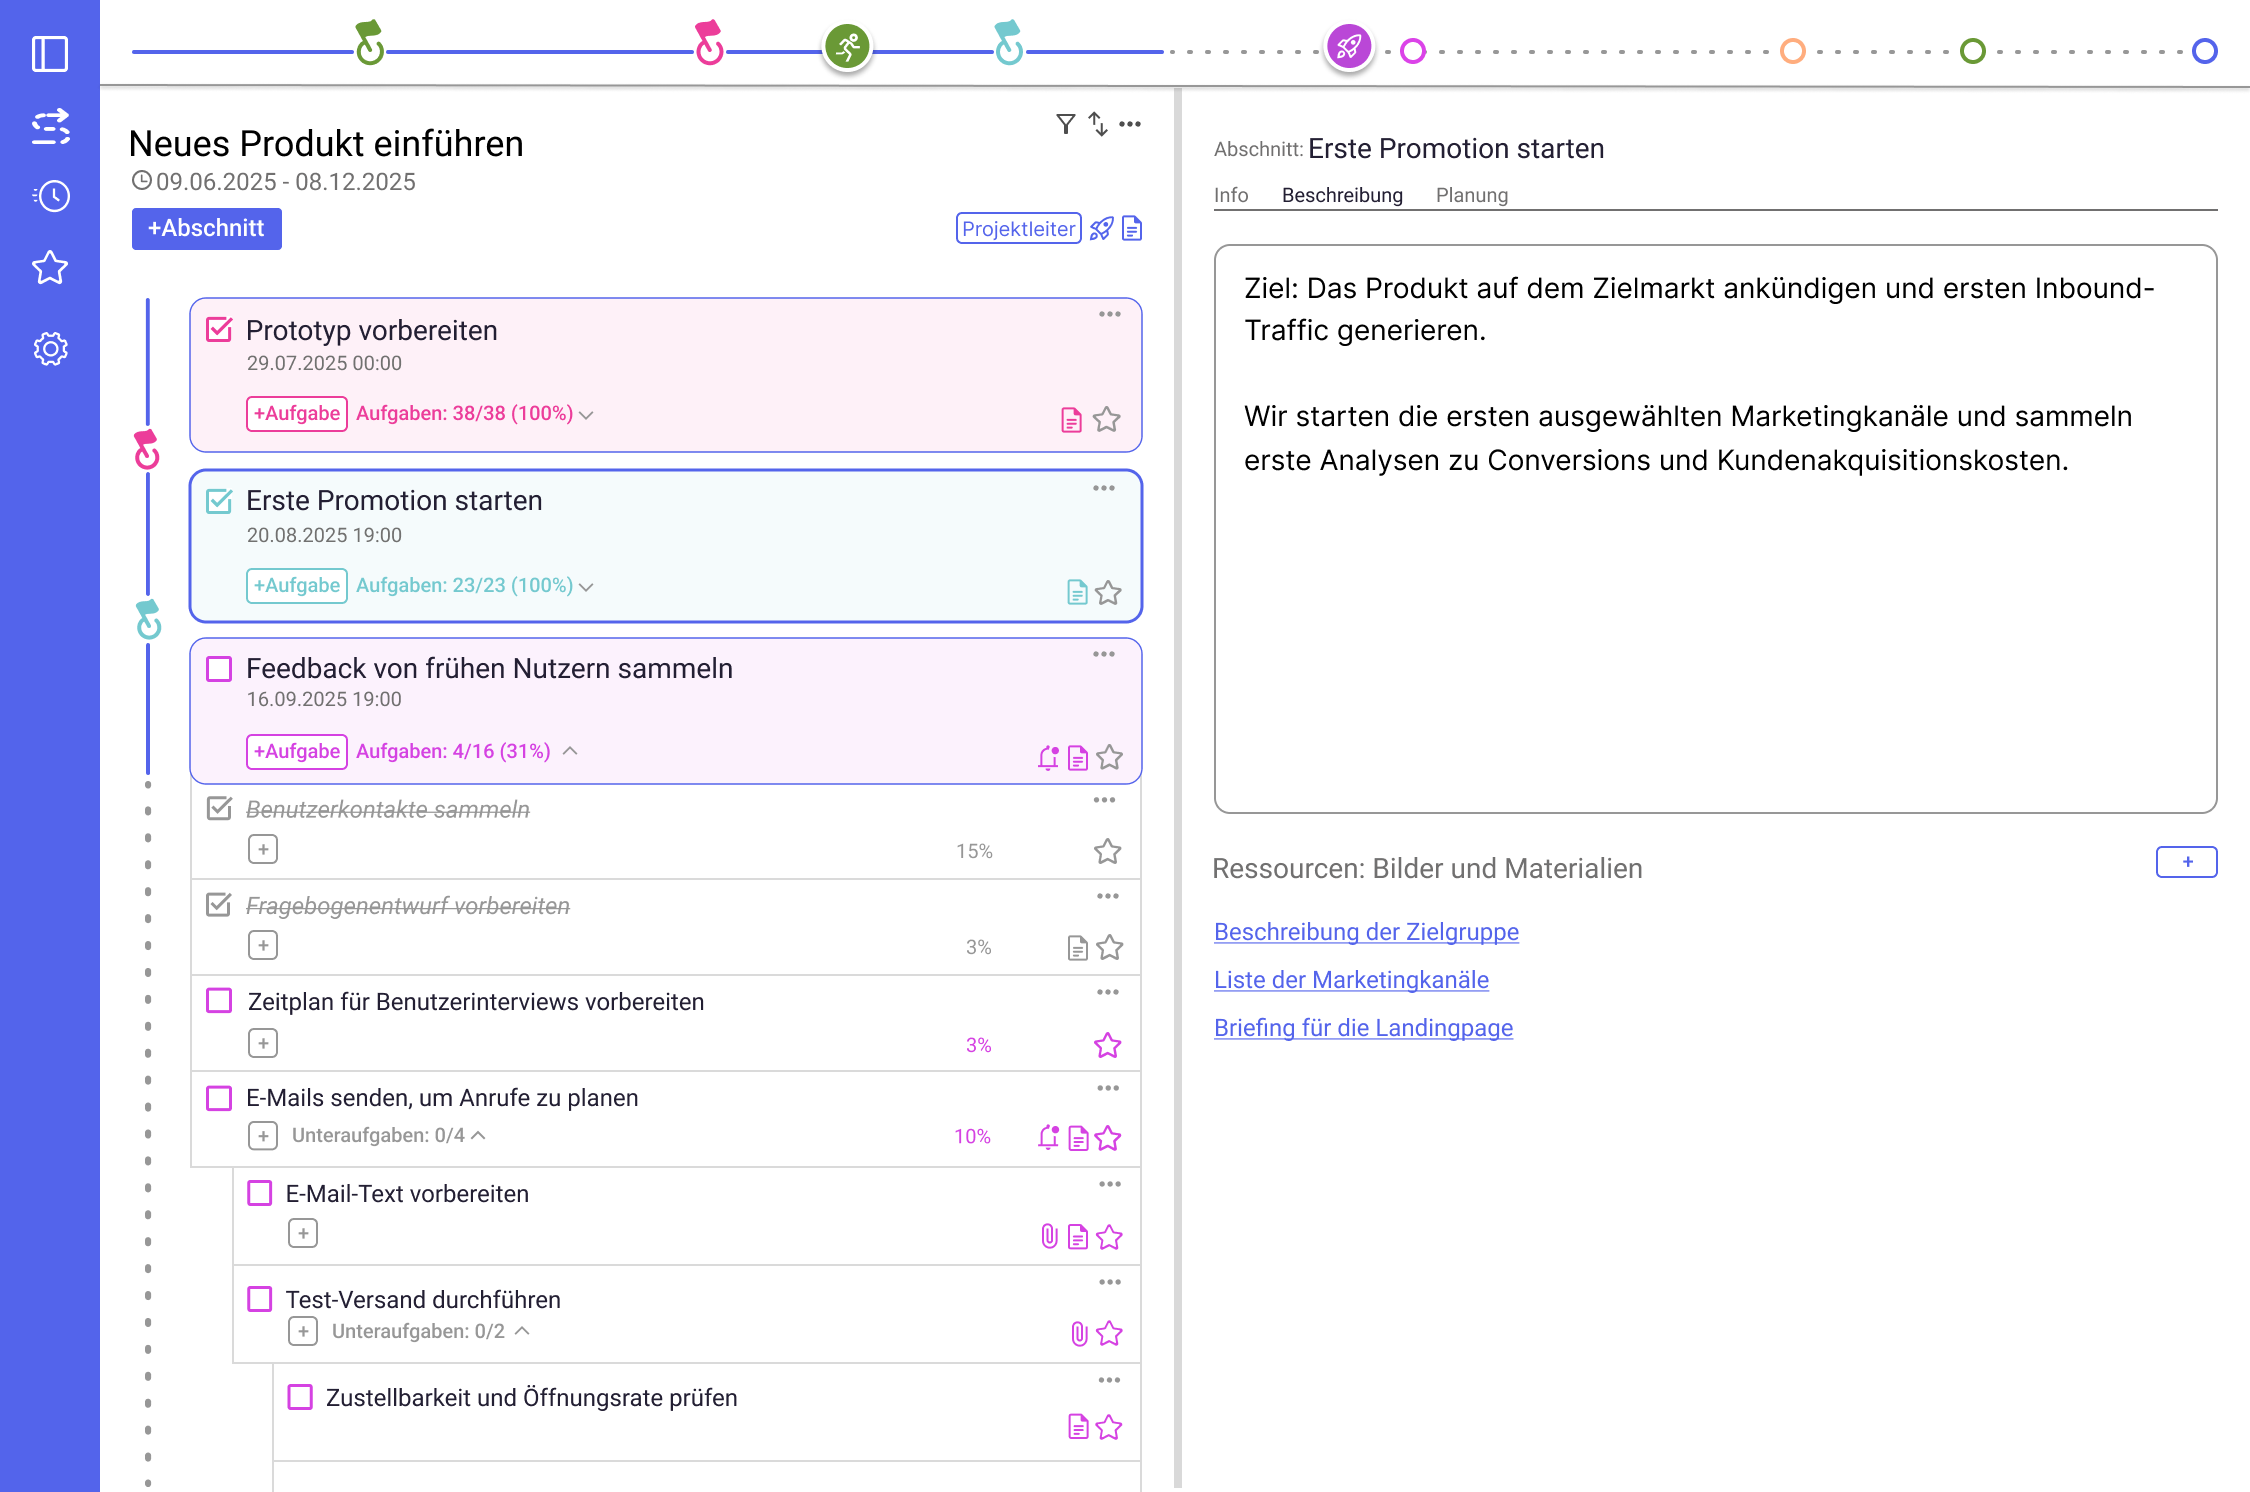This screenshot has width=2250, height=1492.
Task: Star the Zeitplan für Benutzerinterviews task
Action: coord(1107,1046)
